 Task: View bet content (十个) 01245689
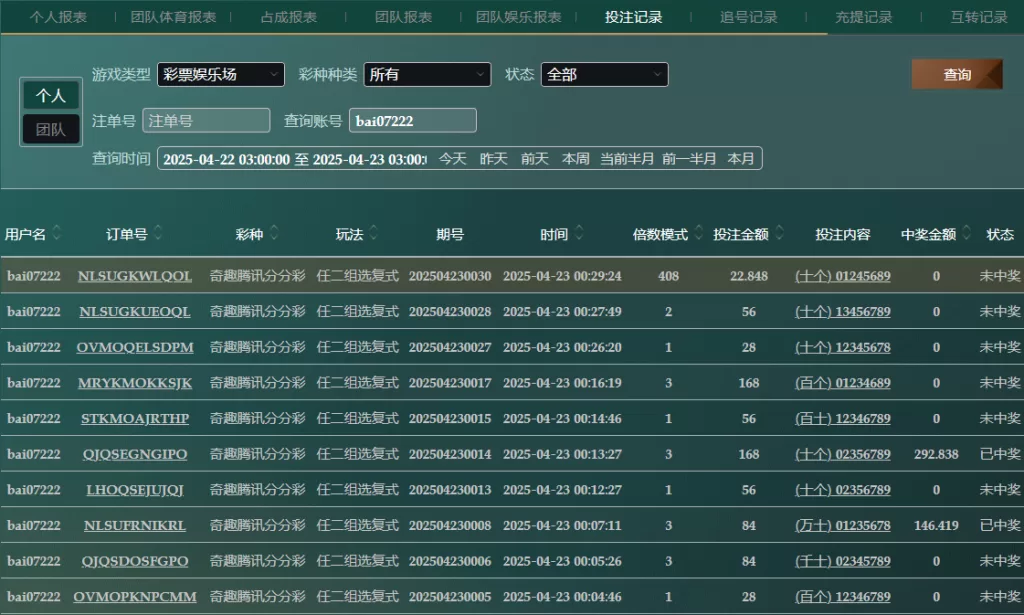click(x=842, y=276)
